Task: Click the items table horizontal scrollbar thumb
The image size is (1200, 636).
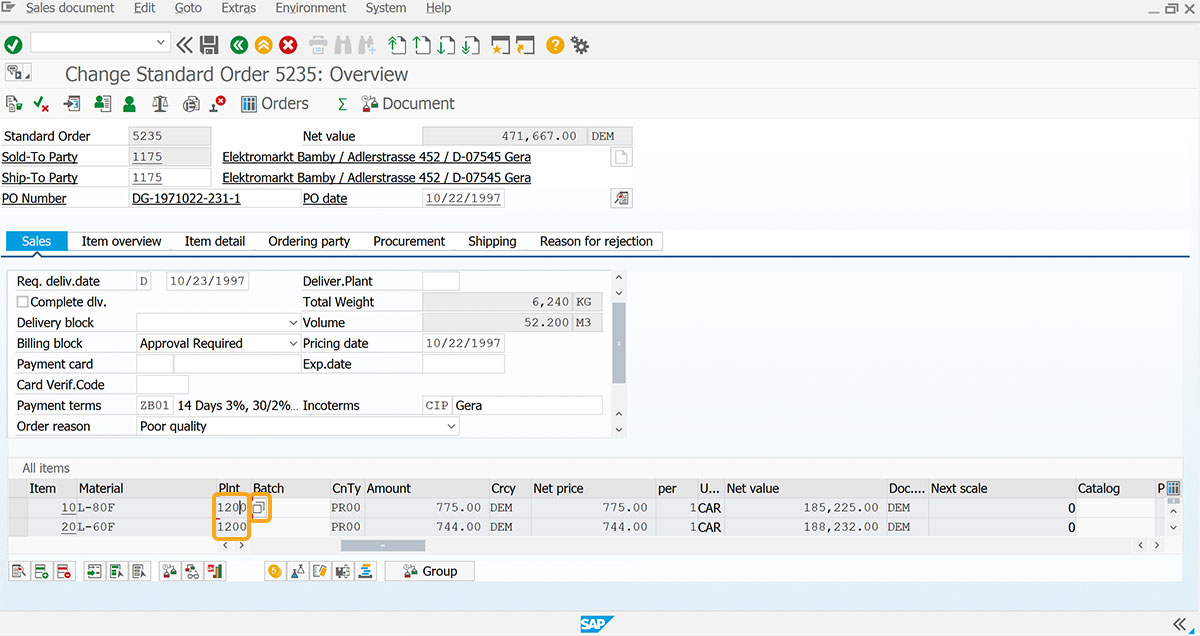Action: [x=383, y=545]
